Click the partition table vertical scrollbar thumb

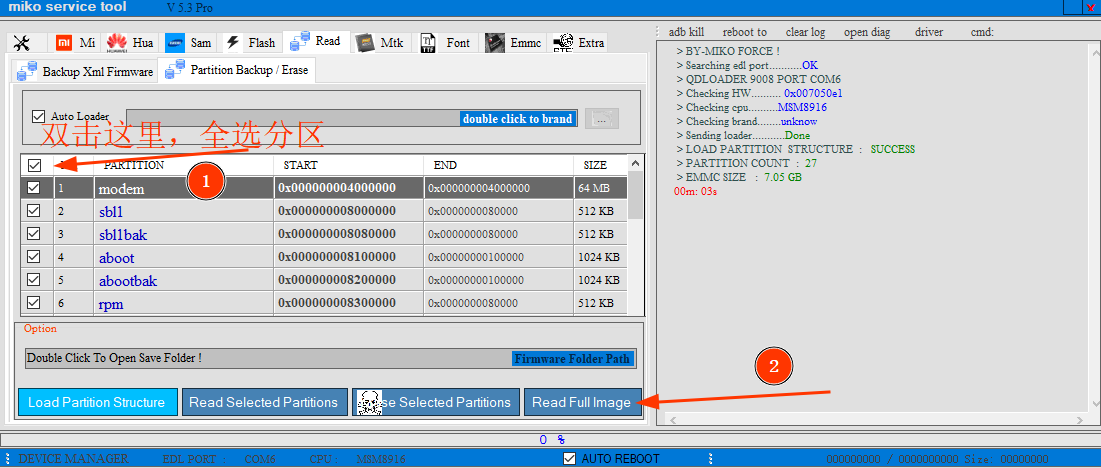(x=634, y=194)
